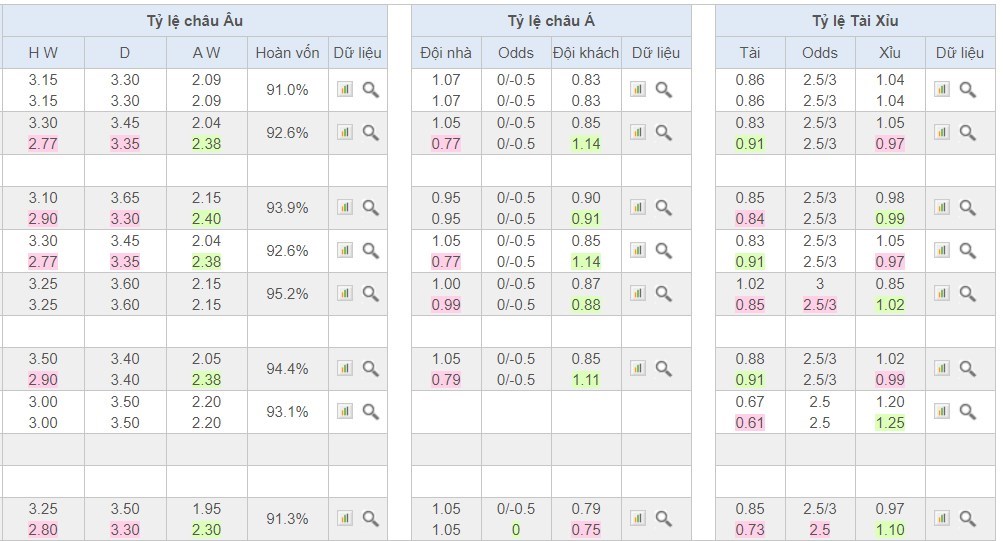Open chart icon in the 93.9% payout row

coord(345,207)
